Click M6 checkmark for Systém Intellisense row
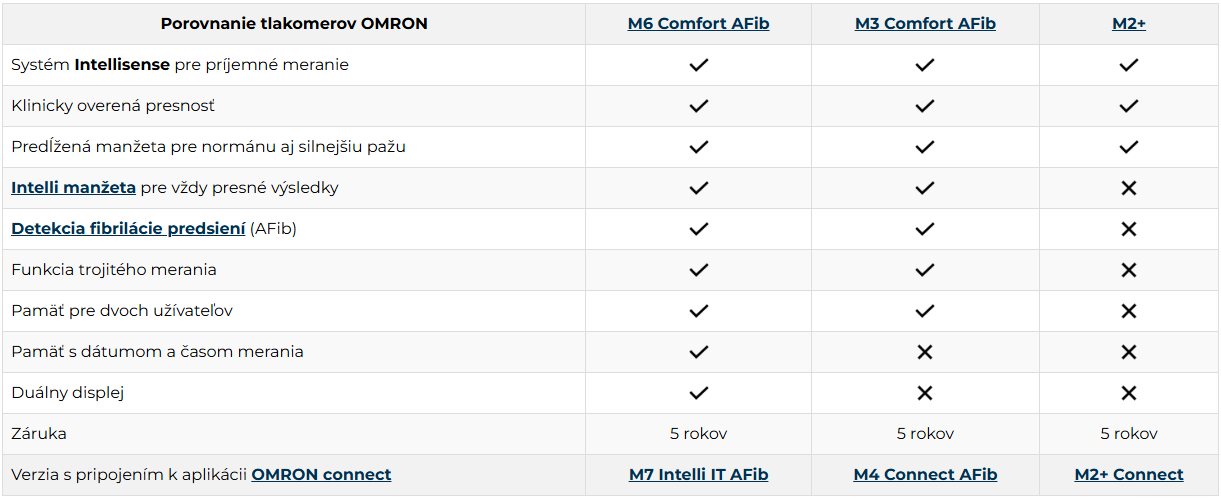This screenshot has height=498, width=1221. (x=698, y=65)
